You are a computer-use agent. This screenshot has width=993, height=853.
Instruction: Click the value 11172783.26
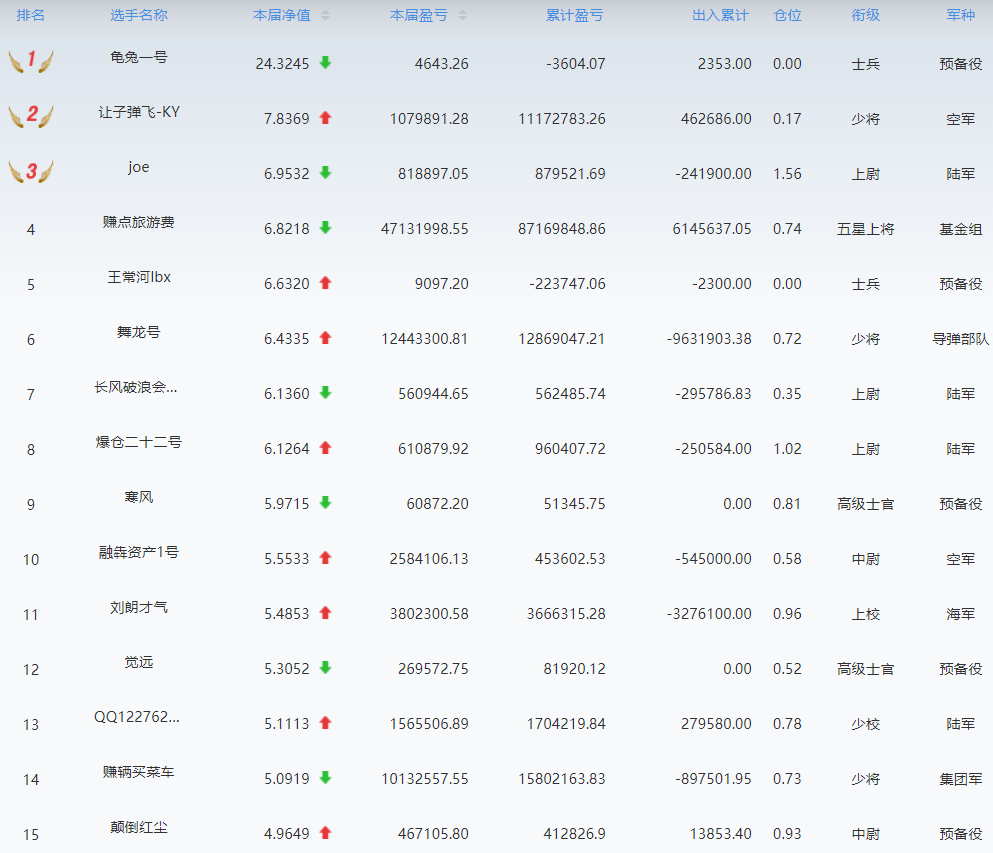[562, 118]
